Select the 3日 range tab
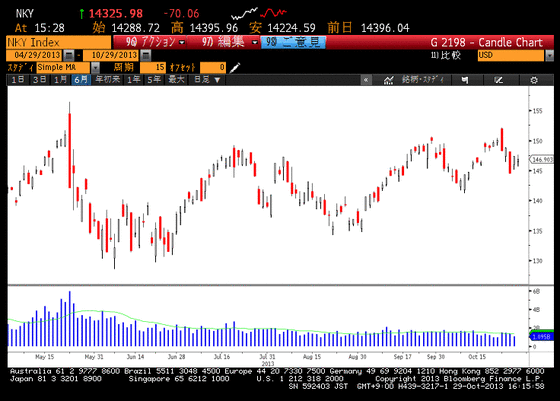 pos(39,80)
